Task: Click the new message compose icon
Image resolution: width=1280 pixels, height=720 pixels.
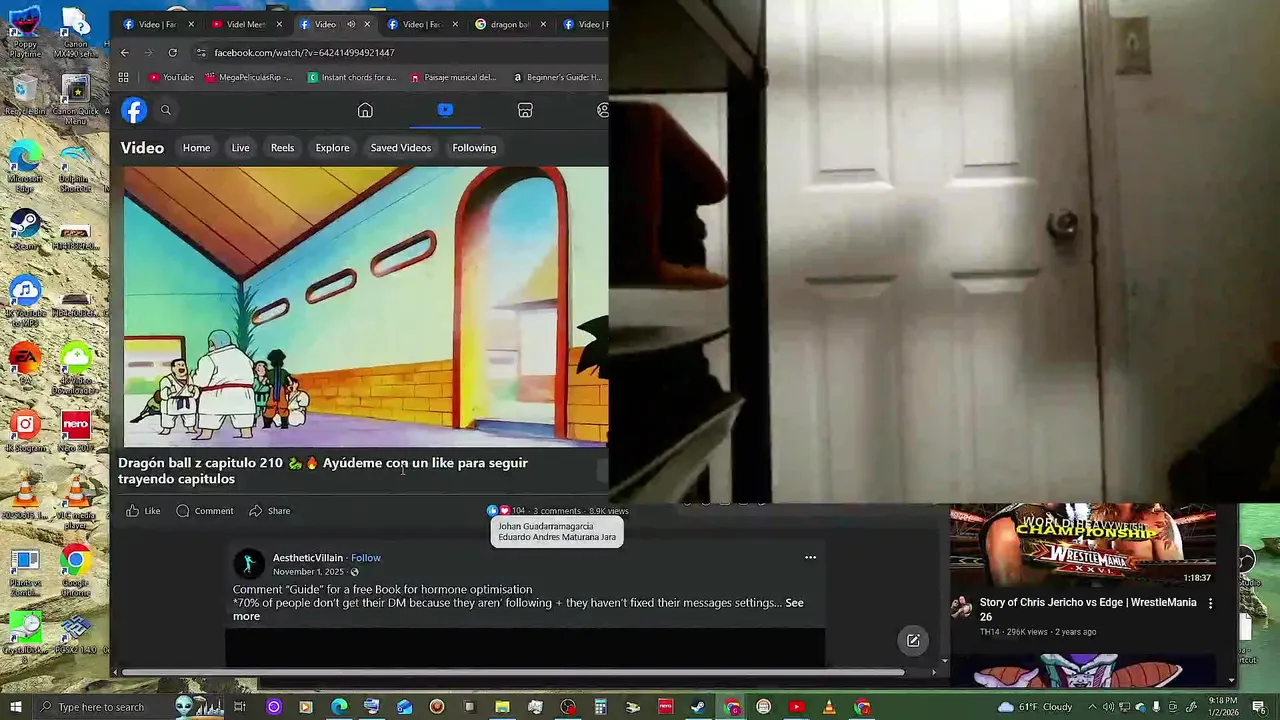Action: point(913,641)
